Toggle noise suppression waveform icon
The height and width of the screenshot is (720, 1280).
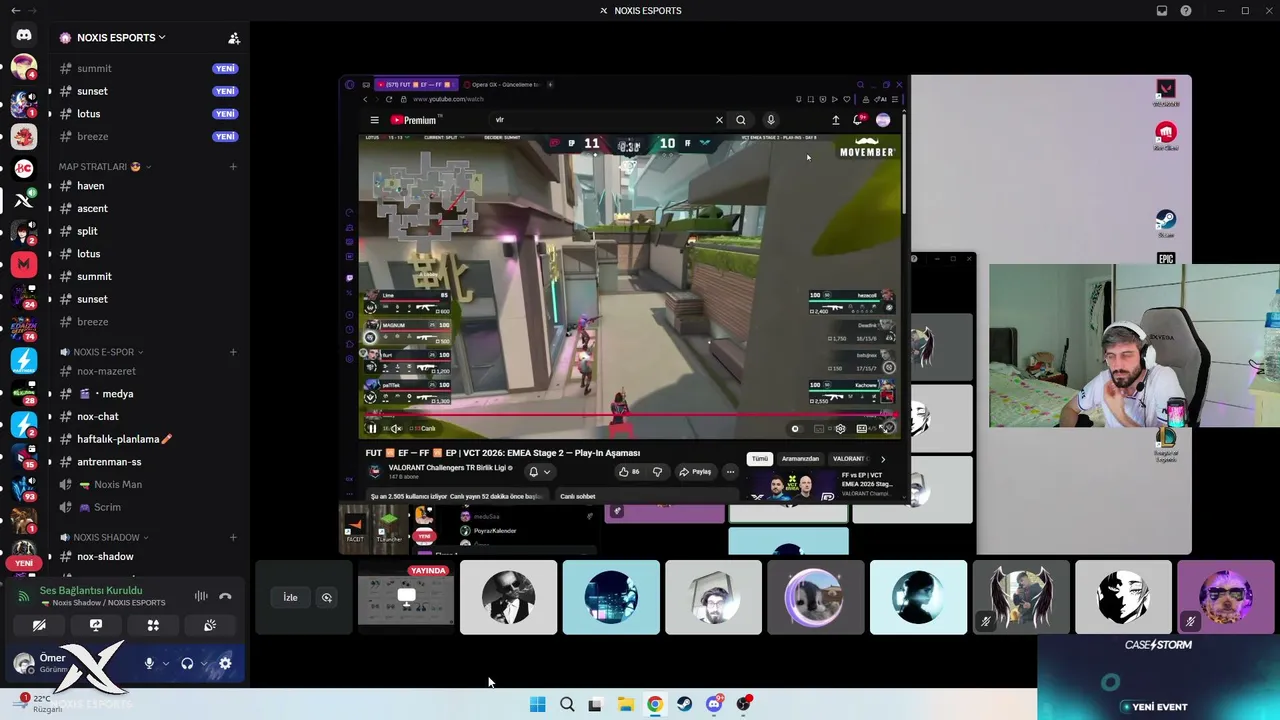[201, 596]
